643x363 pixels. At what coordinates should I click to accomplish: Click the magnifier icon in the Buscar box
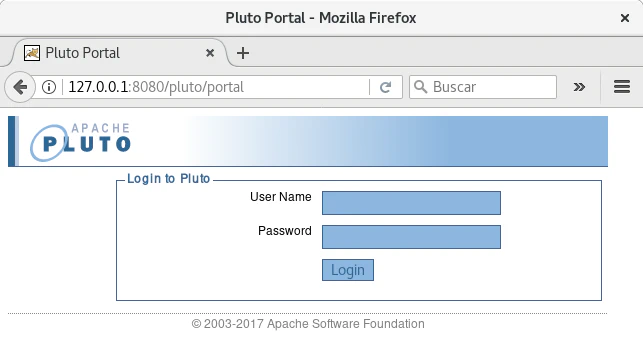(420, 87)
